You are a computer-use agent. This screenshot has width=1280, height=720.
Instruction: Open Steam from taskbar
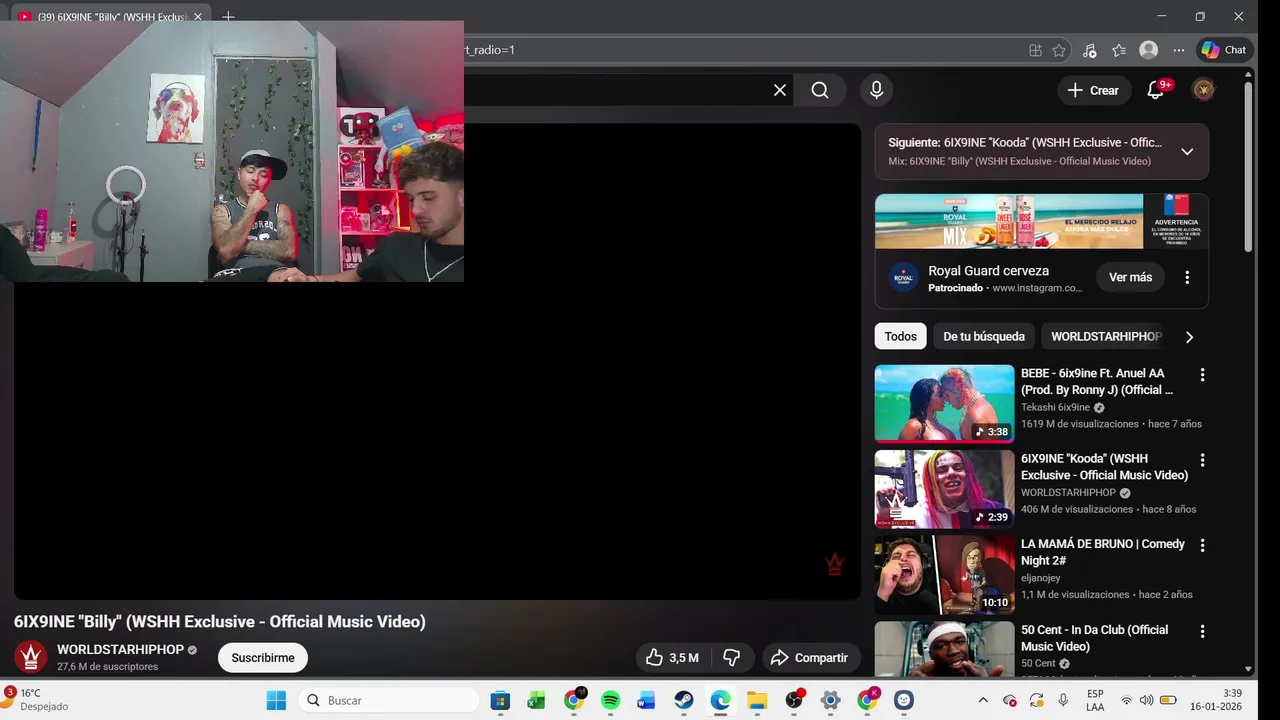click(x=684, y=701)
